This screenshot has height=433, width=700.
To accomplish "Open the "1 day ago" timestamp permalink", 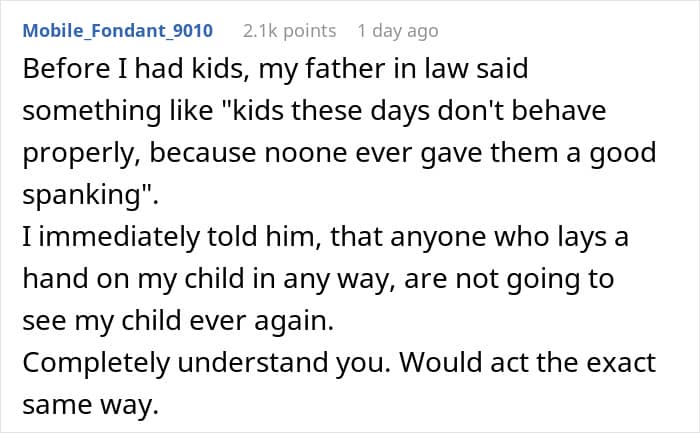I will point(398,31).
